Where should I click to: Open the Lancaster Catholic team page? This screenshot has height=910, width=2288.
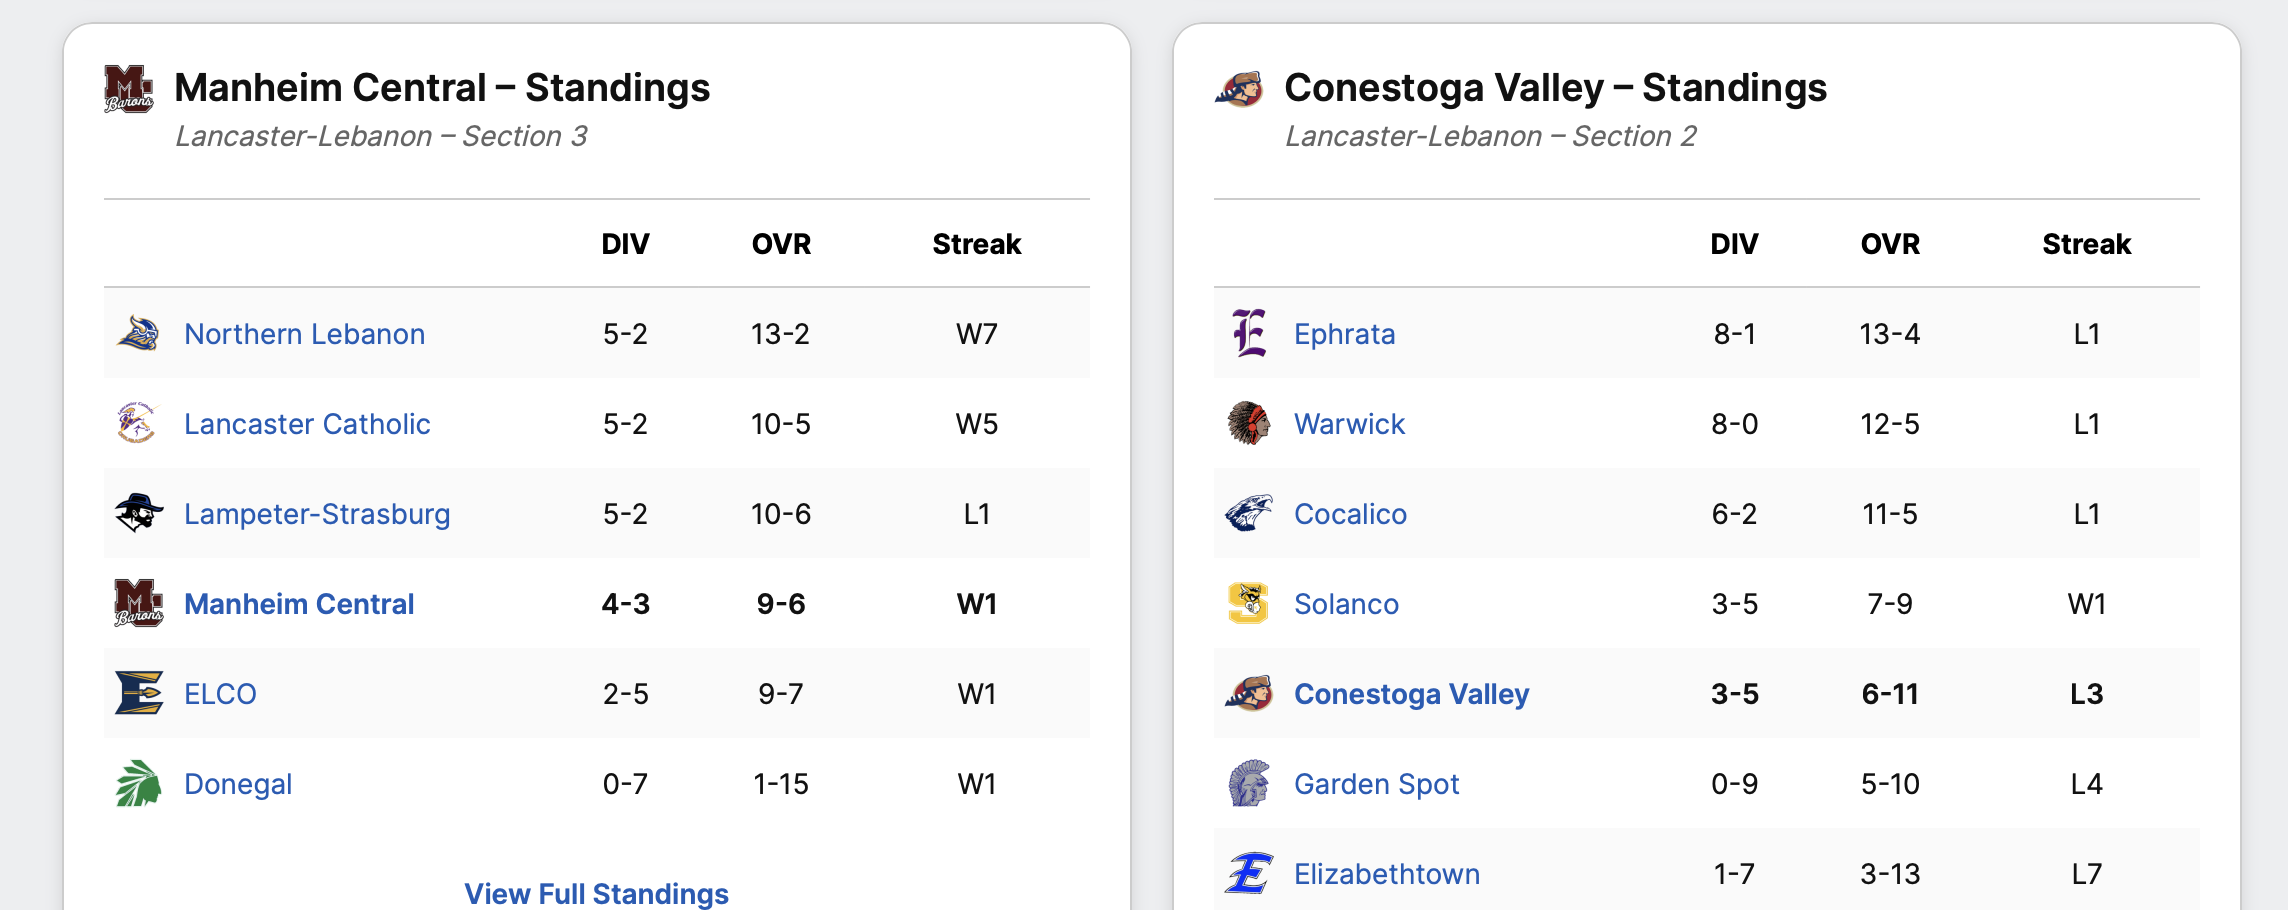tap(307, 424)
